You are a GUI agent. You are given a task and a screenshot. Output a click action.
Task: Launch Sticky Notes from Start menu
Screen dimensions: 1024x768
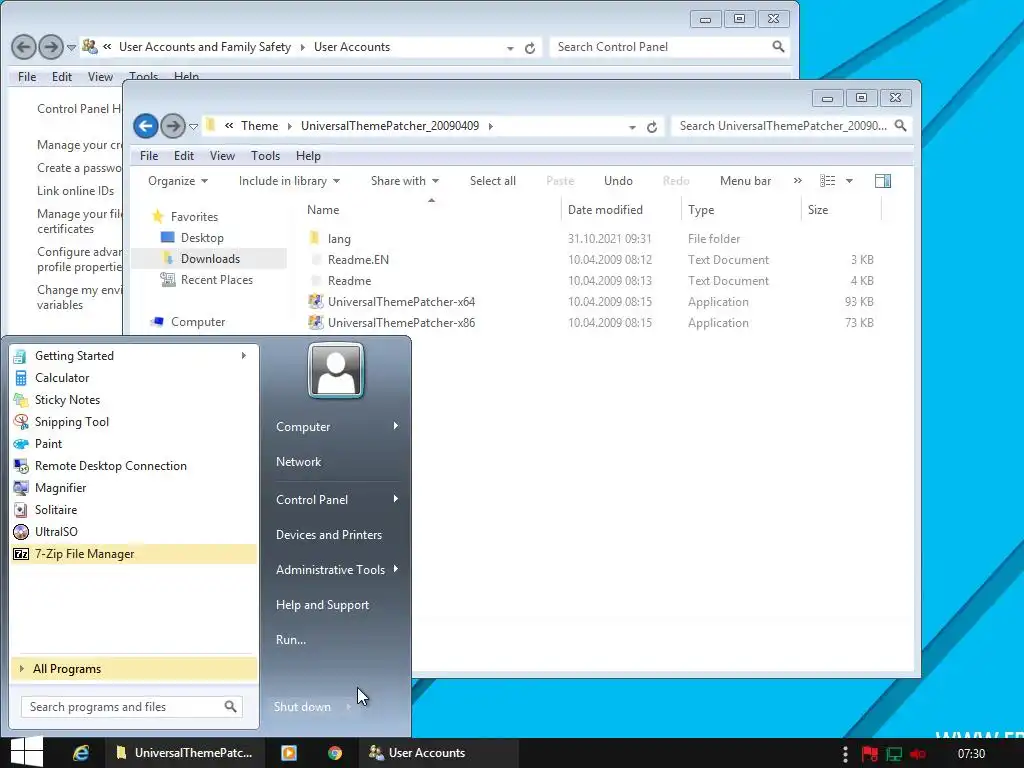67,400
